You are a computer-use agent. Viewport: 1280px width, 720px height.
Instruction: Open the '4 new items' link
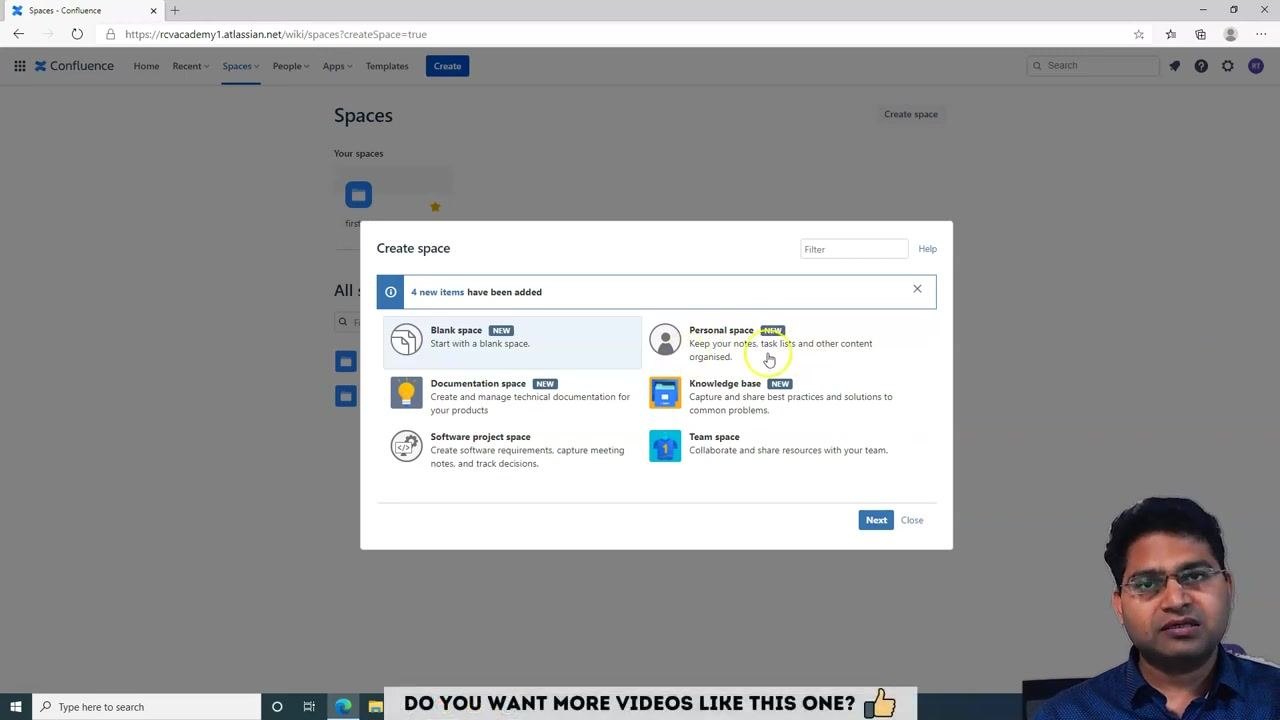tap(437, 292)
